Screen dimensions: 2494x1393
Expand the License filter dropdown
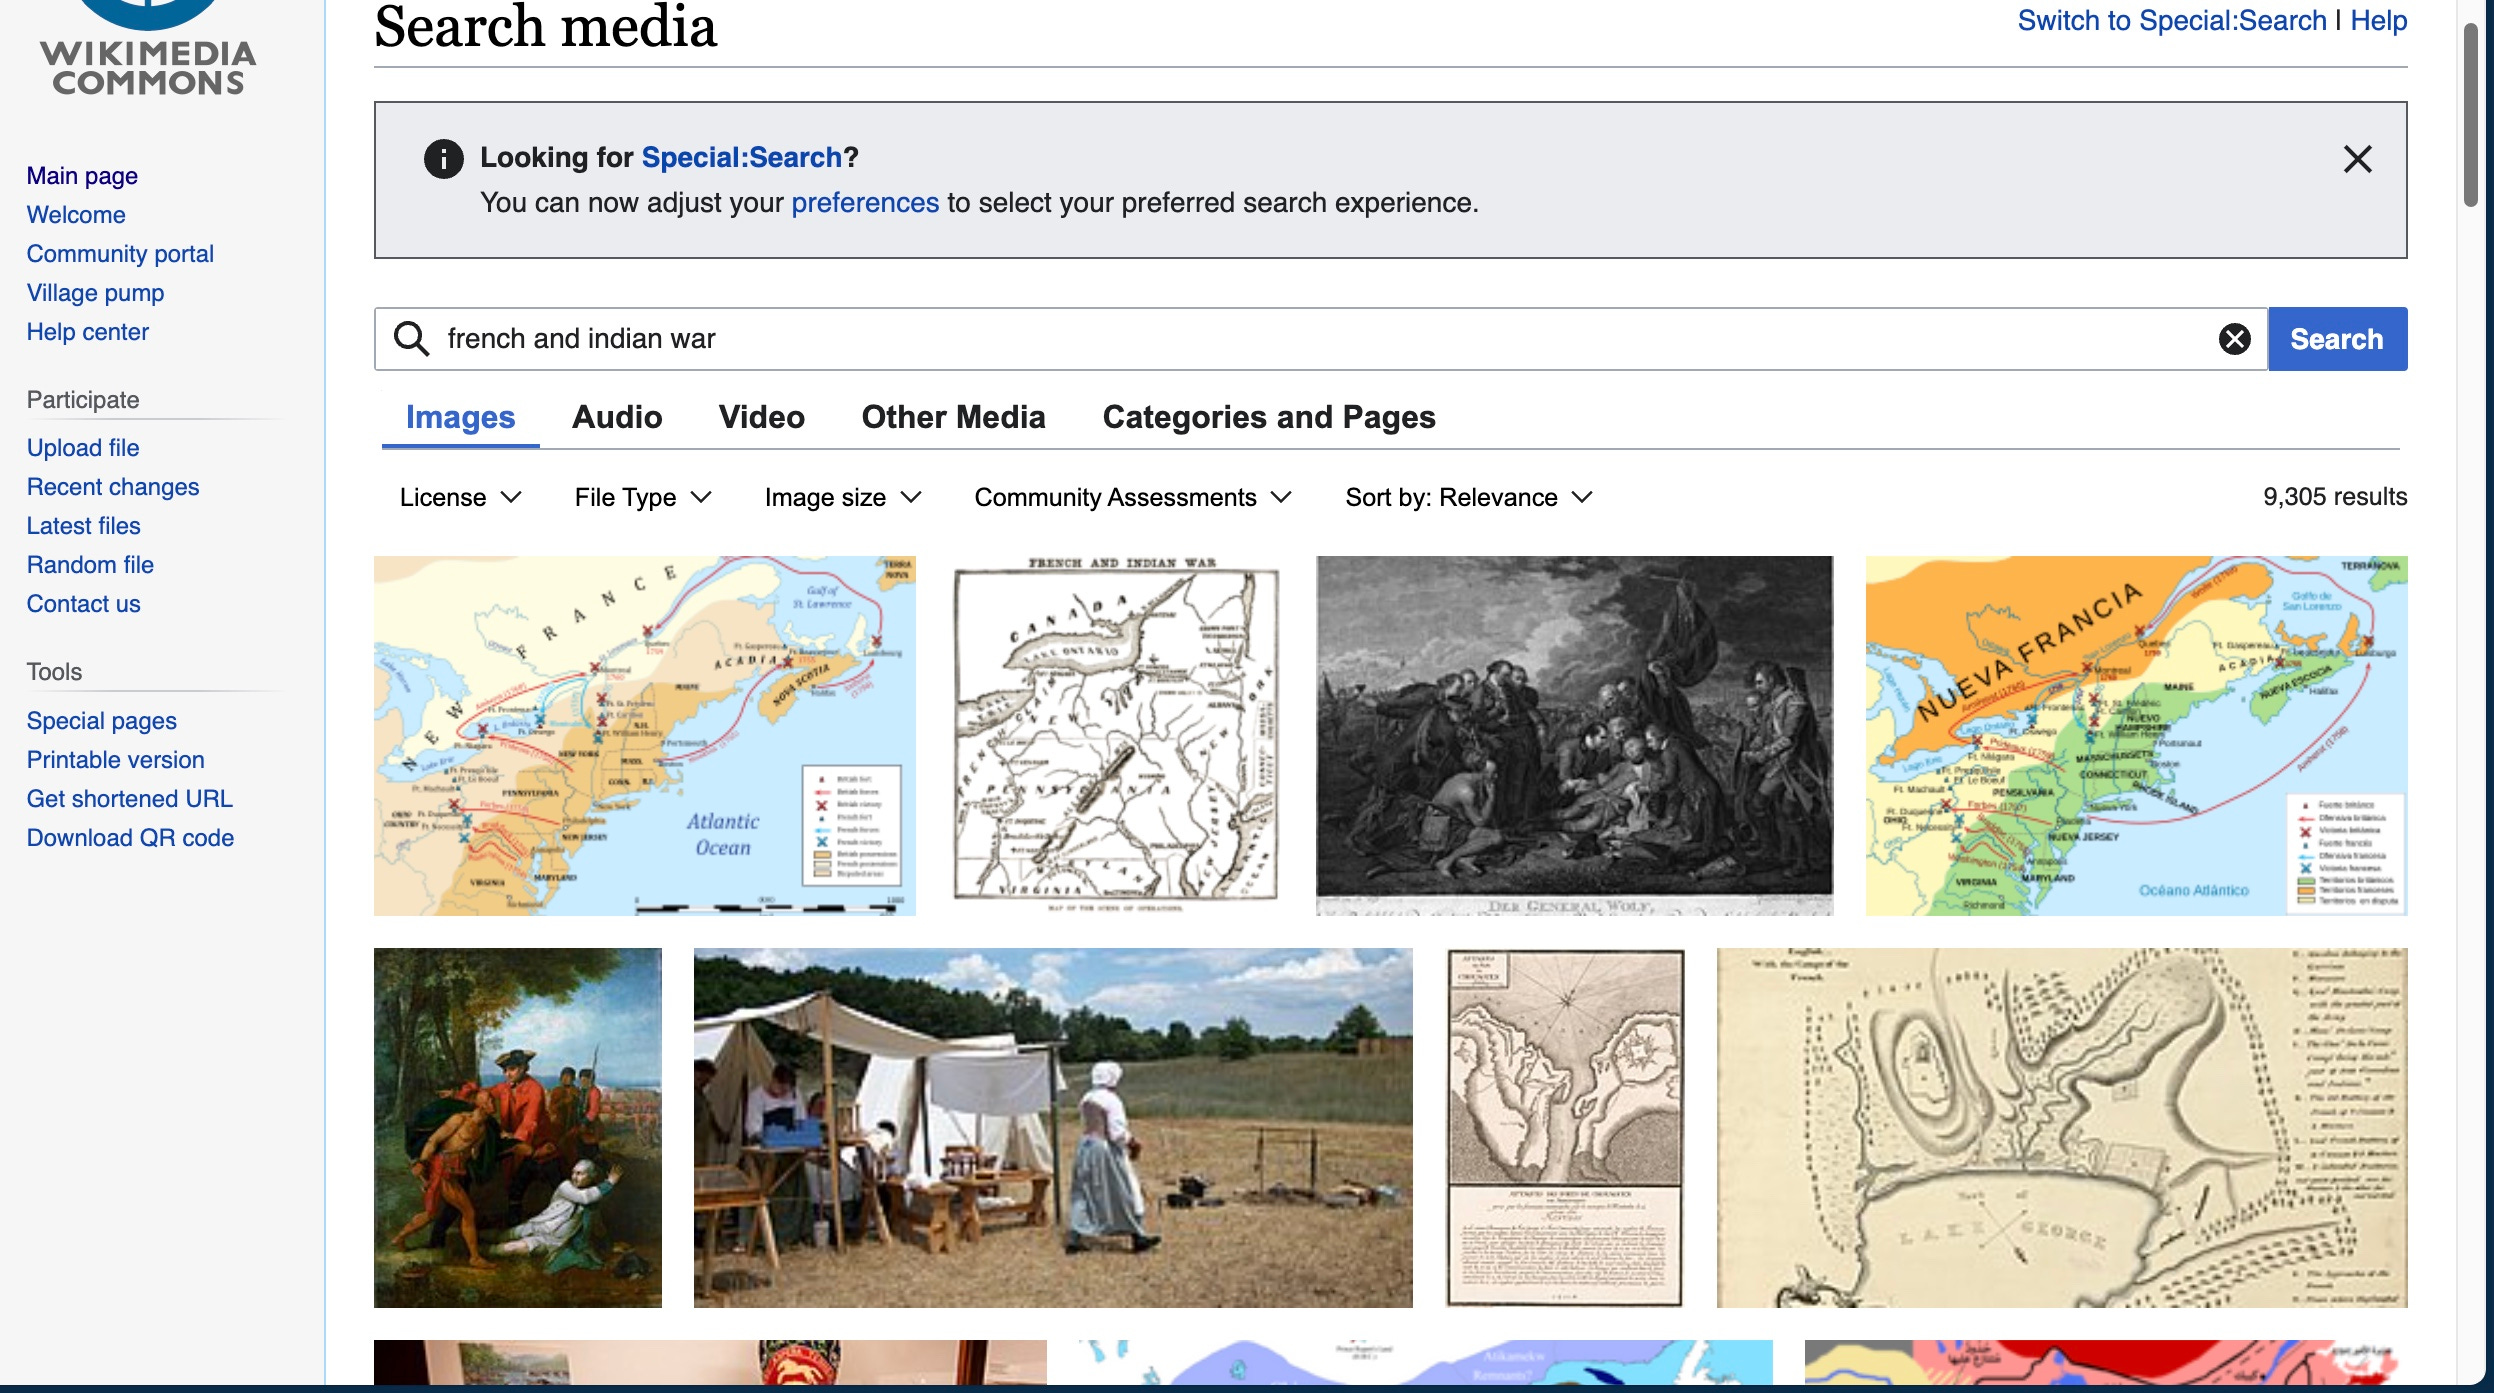(x=461, y=497)
